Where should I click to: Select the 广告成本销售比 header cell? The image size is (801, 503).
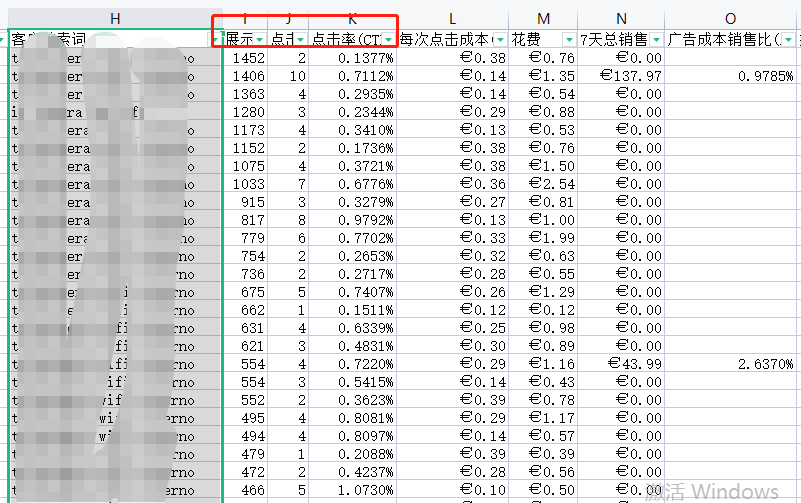coord(731,39)
